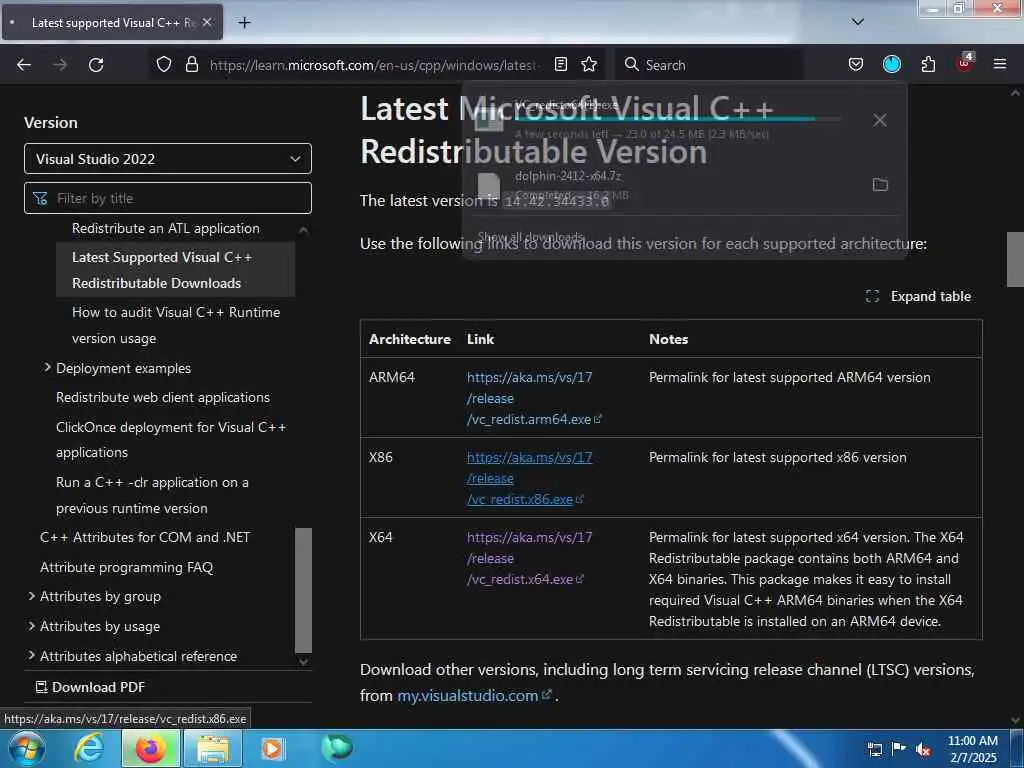The width and height of the screenshot is (1024, 768).
Task: Click the site padlock security icon
Action: point(191,65)
